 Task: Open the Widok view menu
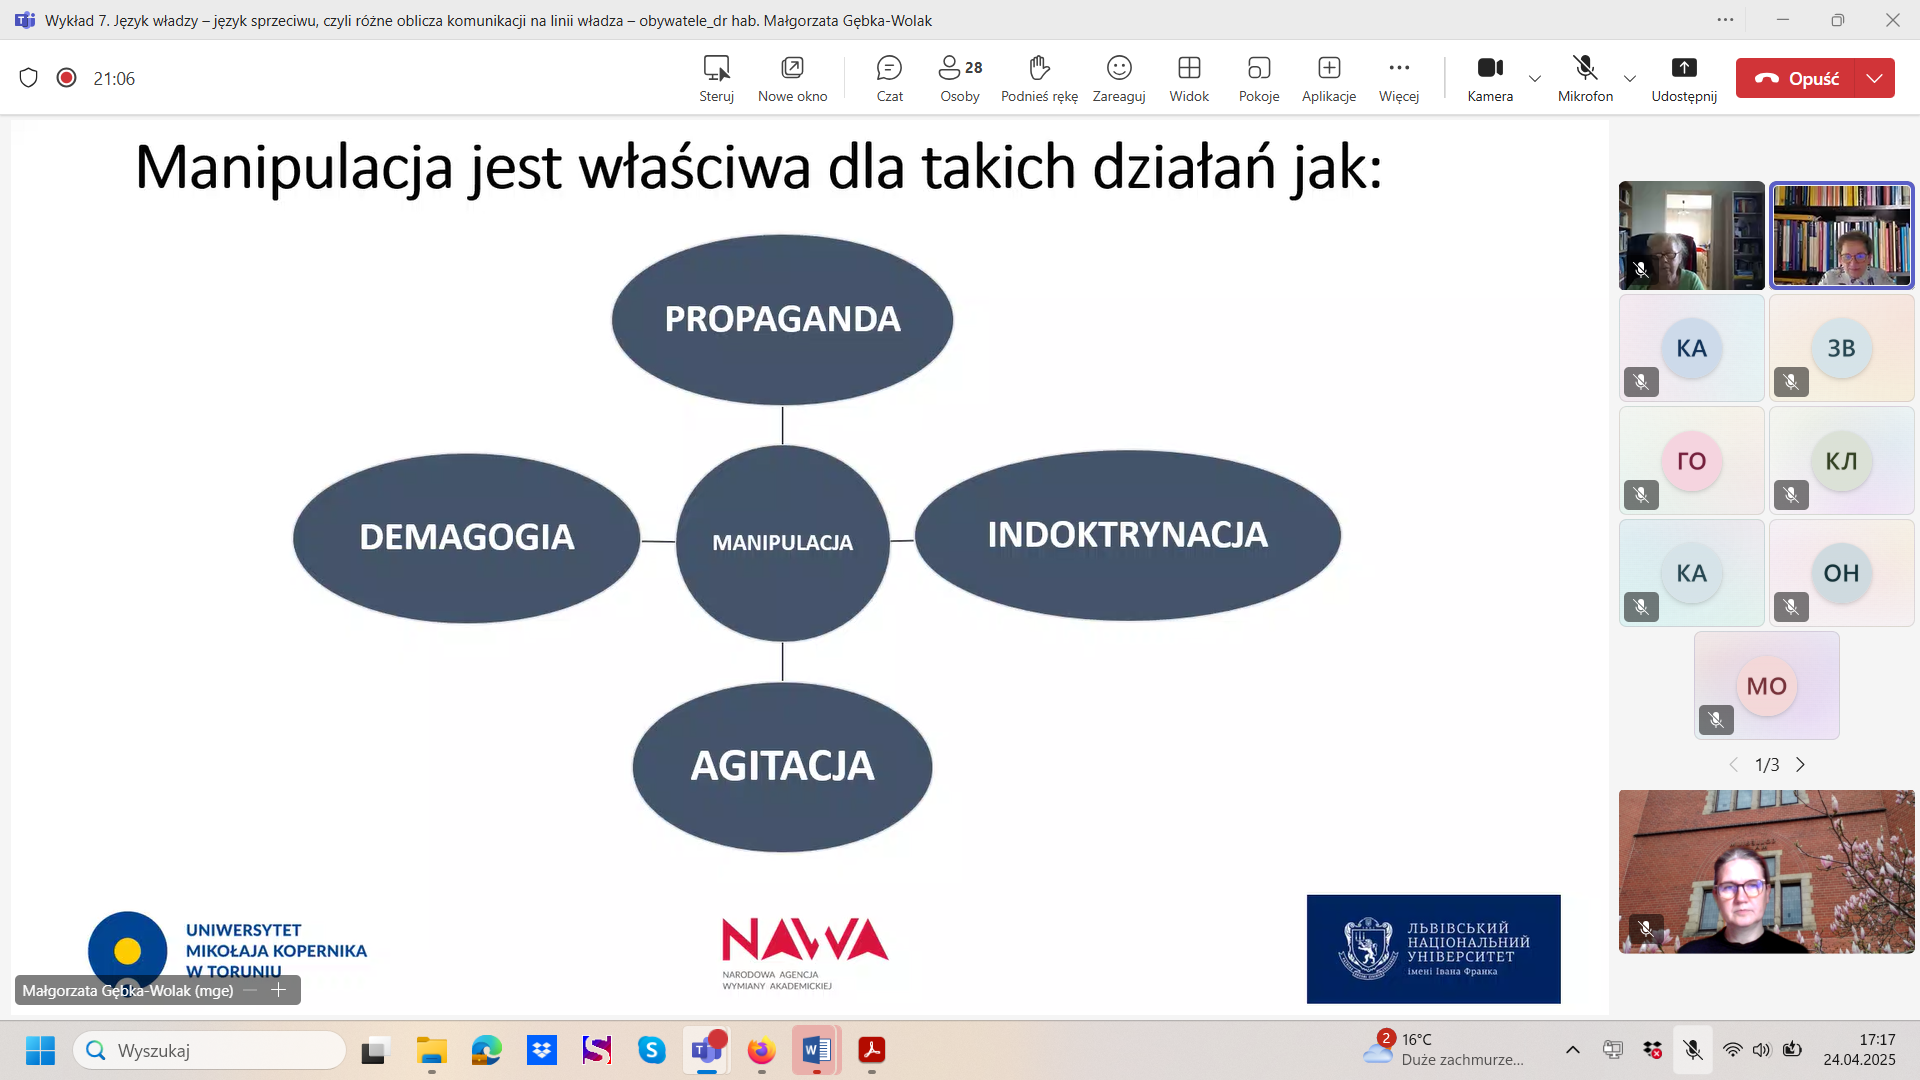tap(1189, 78)
